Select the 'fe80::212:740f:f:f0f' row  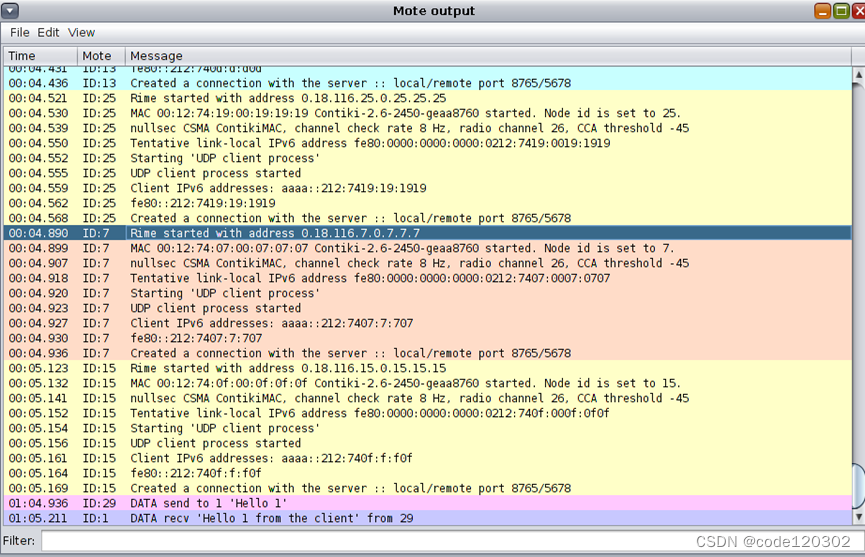428,473
